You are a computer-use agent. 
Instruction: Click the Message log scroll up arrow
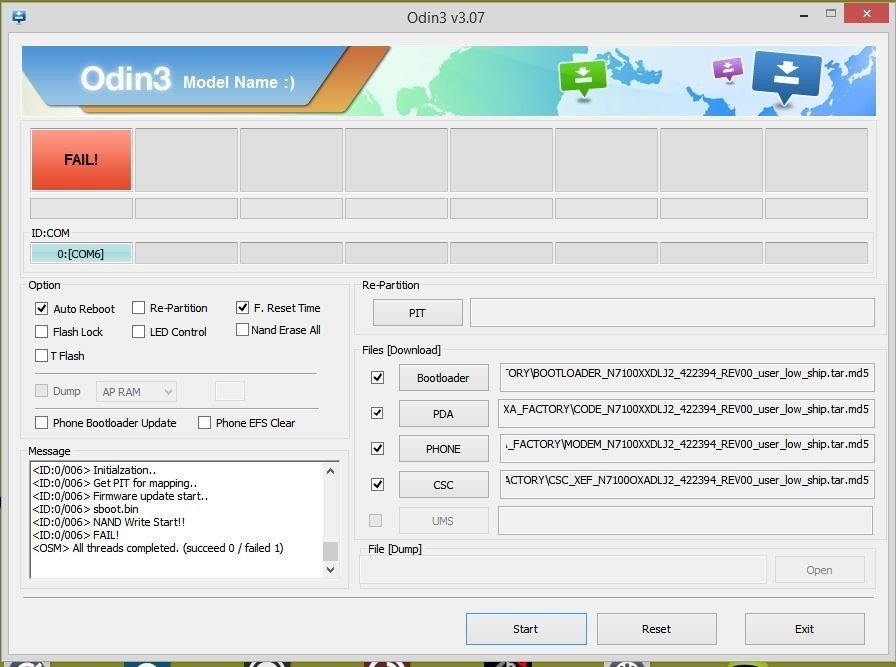[330, 471]
